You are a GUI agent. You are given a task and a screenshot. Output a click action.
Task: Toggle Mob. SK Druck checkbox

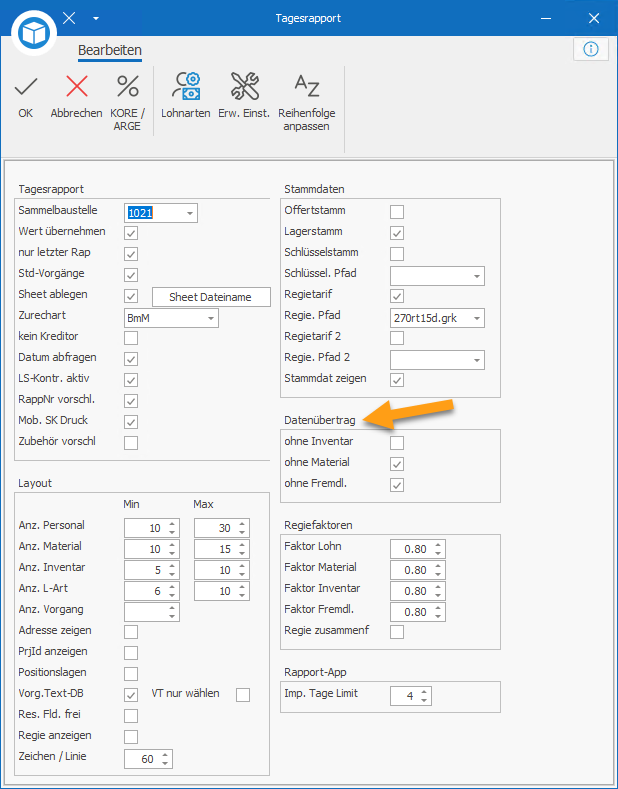click(x=131, y=422)
